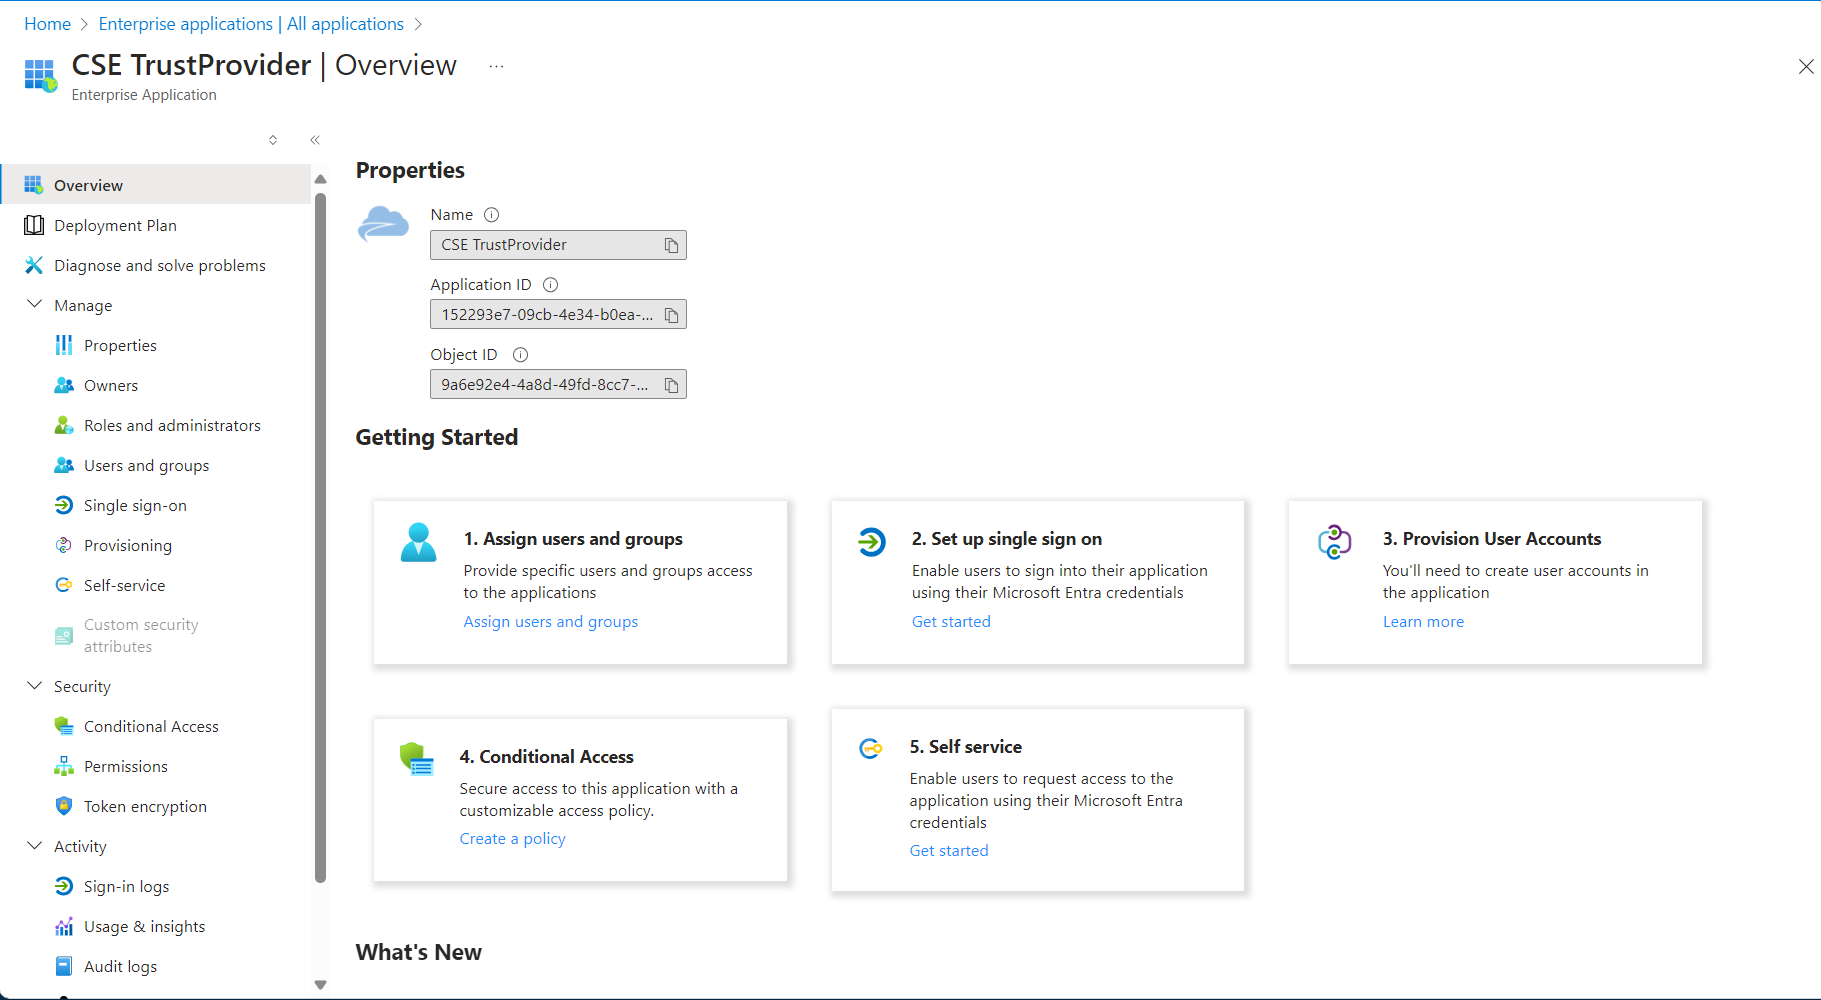1821x1000 pixels.
Task: Toggle expand/collapse all sidebar sections
Action: pos(273,140)
